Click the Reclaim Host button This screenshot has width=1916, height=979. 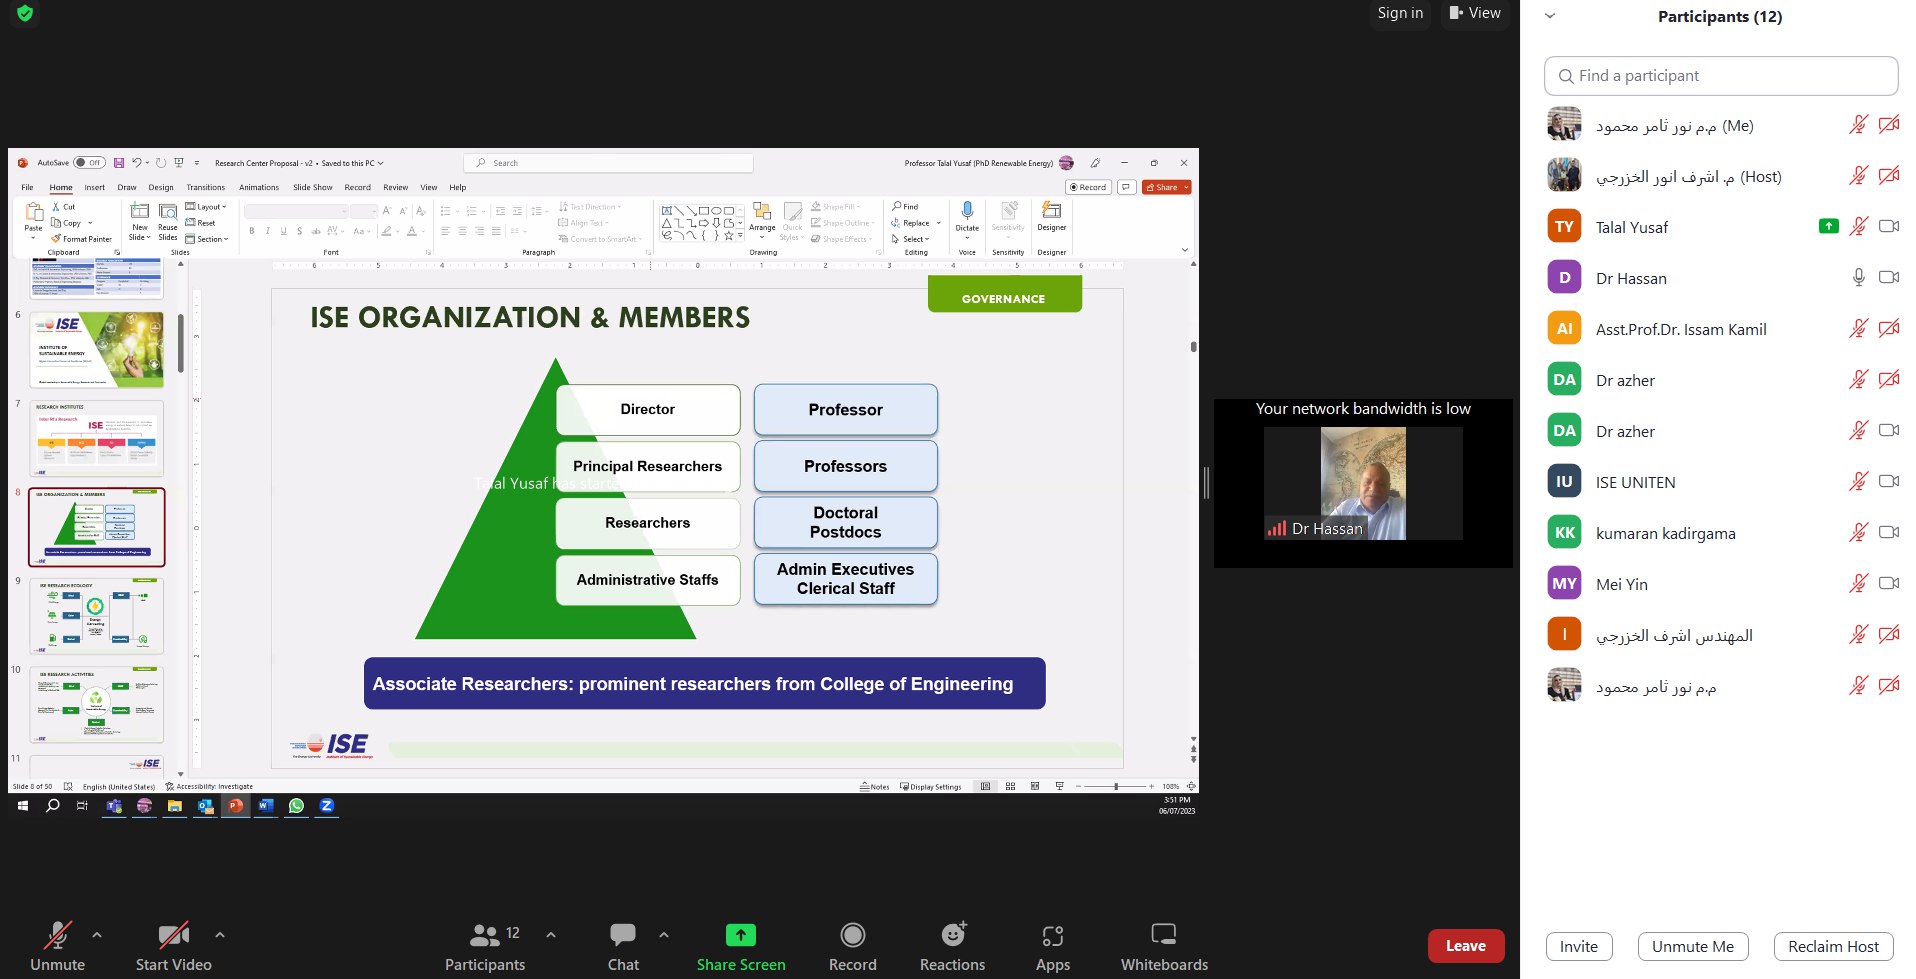coord(1833,946)
